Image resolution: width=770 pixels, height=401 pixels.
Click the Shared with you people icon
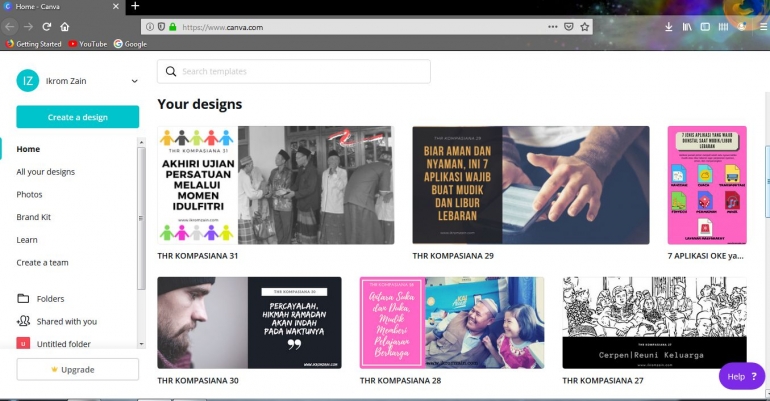point(23,321)
